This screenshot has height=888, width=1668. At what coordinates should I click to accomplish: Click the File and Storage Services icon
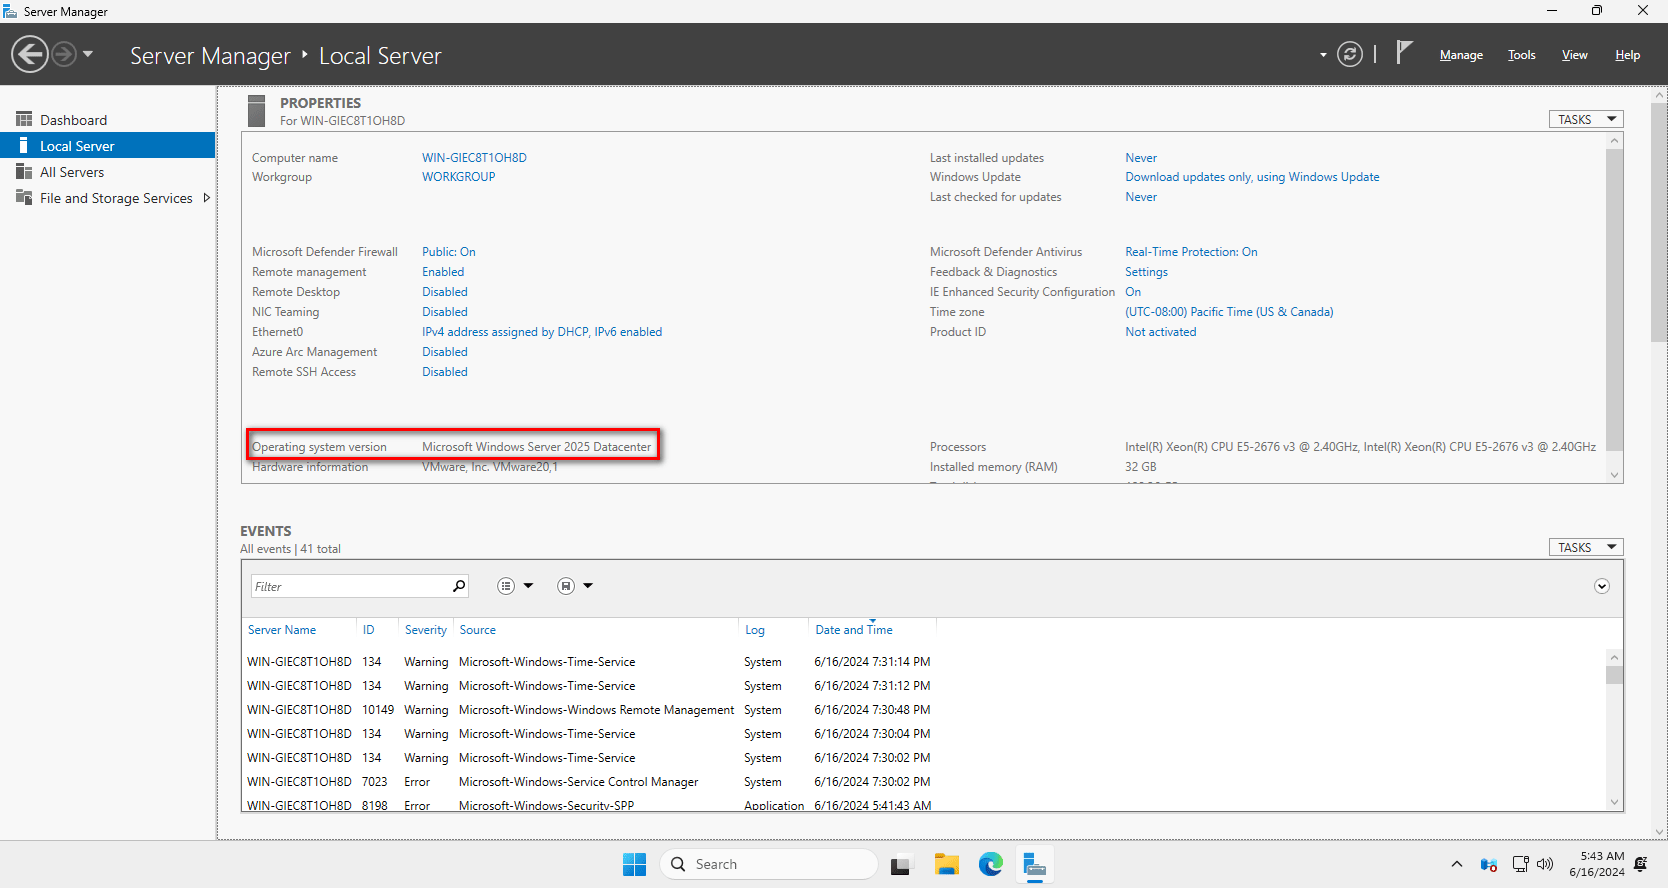tap(24, 197)
